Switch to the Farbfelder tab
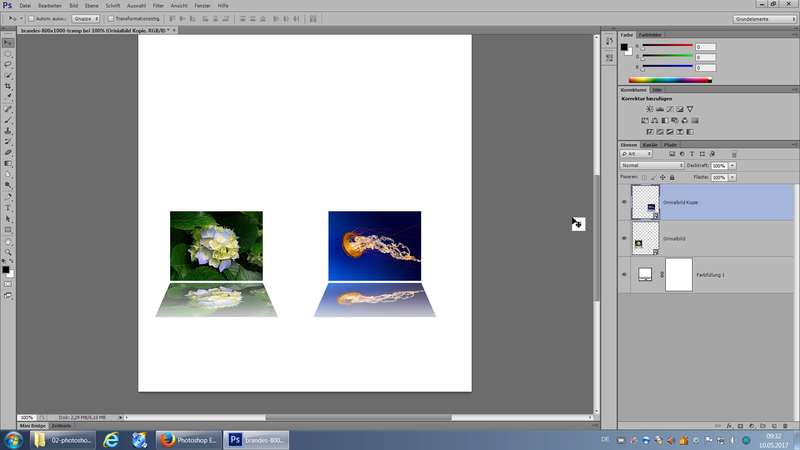The height and width of the screenshot is (450, 800). pos(650,35)
